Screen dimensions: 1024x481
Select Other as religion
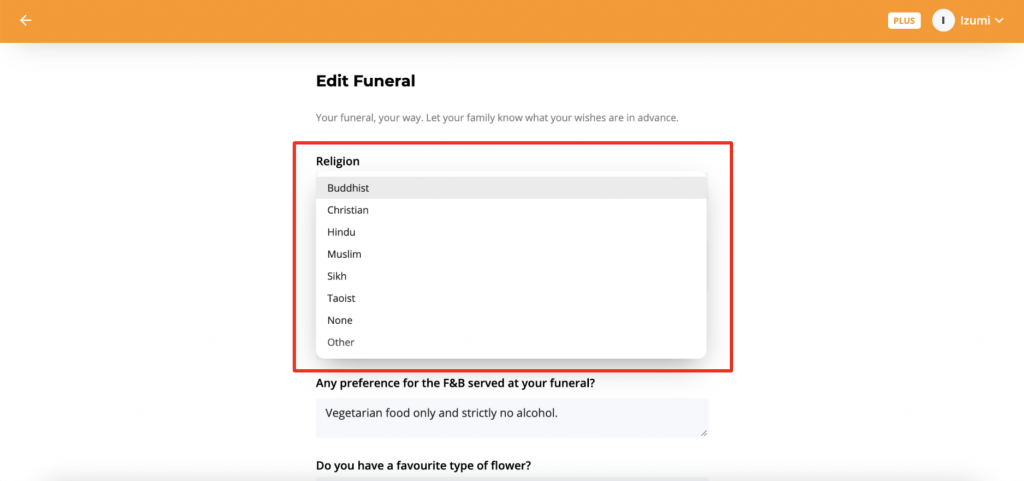click(x=511, y=343)
